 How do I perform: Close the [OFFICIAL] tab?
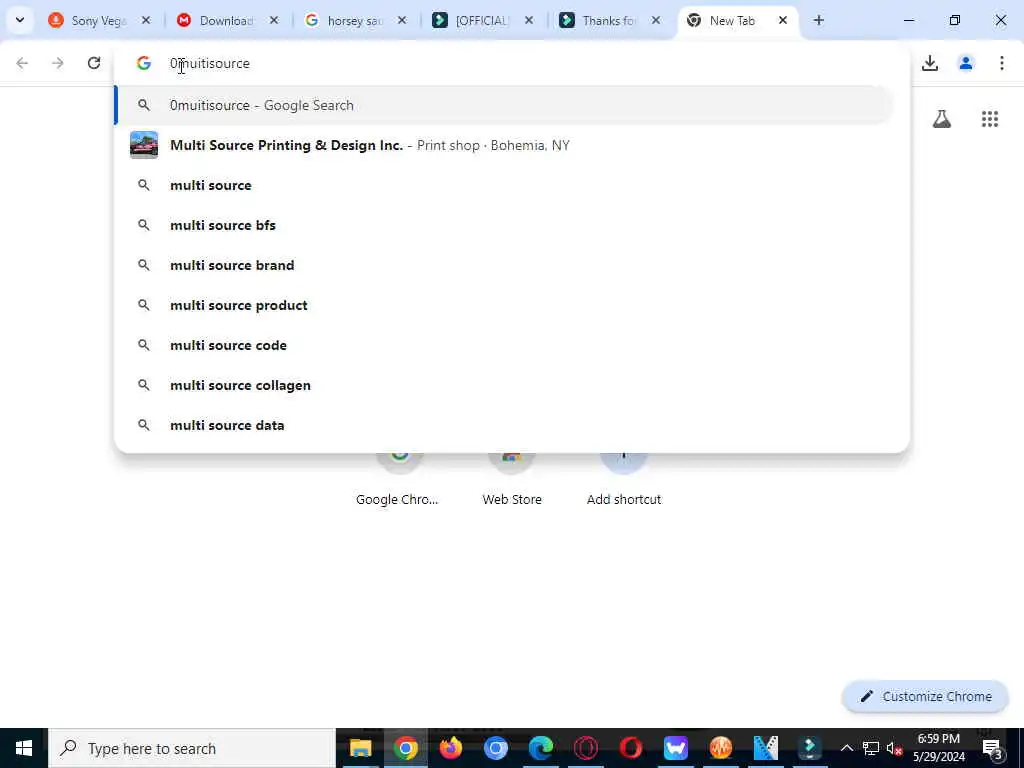(x=530, y=21)
